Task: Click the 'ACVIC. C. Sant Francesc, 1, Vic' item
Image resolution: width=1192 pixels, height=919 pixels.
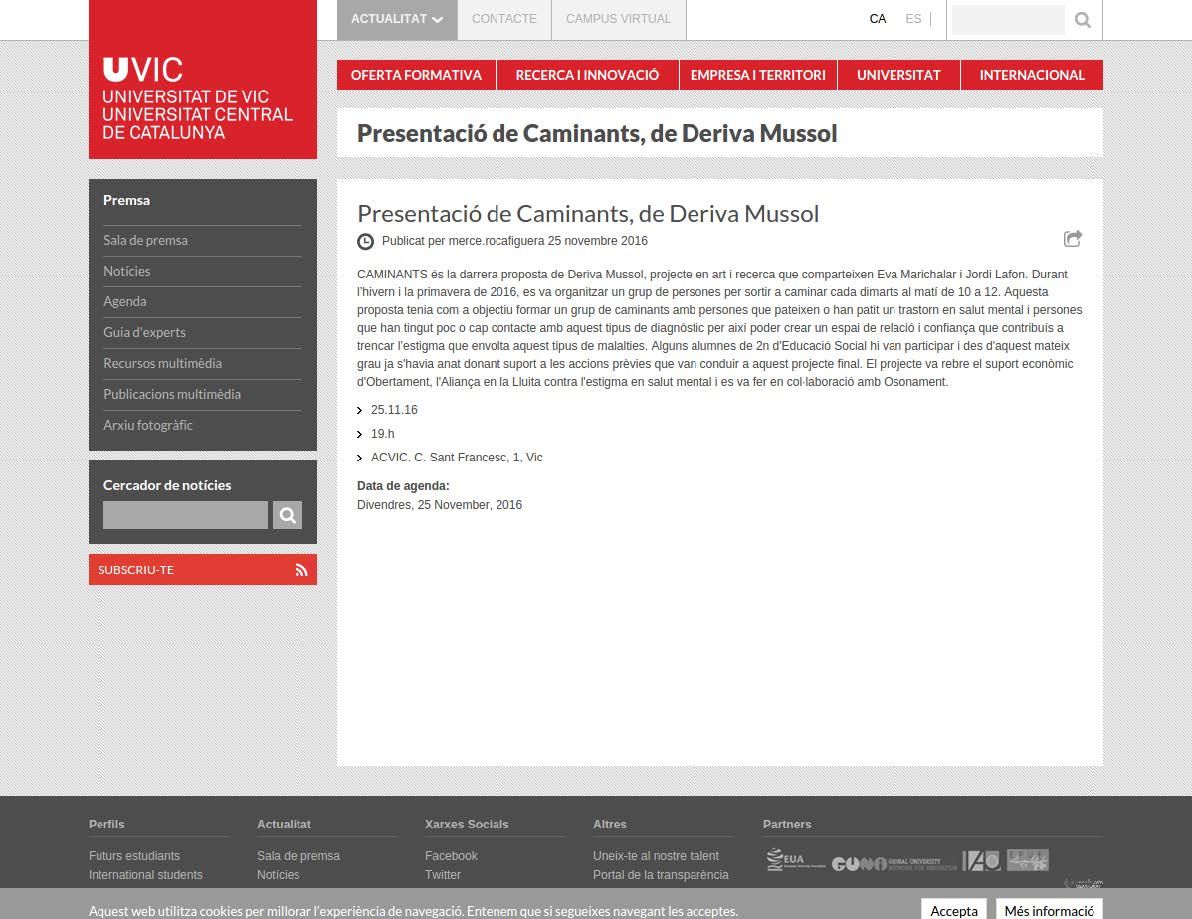Action: (456, 457)
